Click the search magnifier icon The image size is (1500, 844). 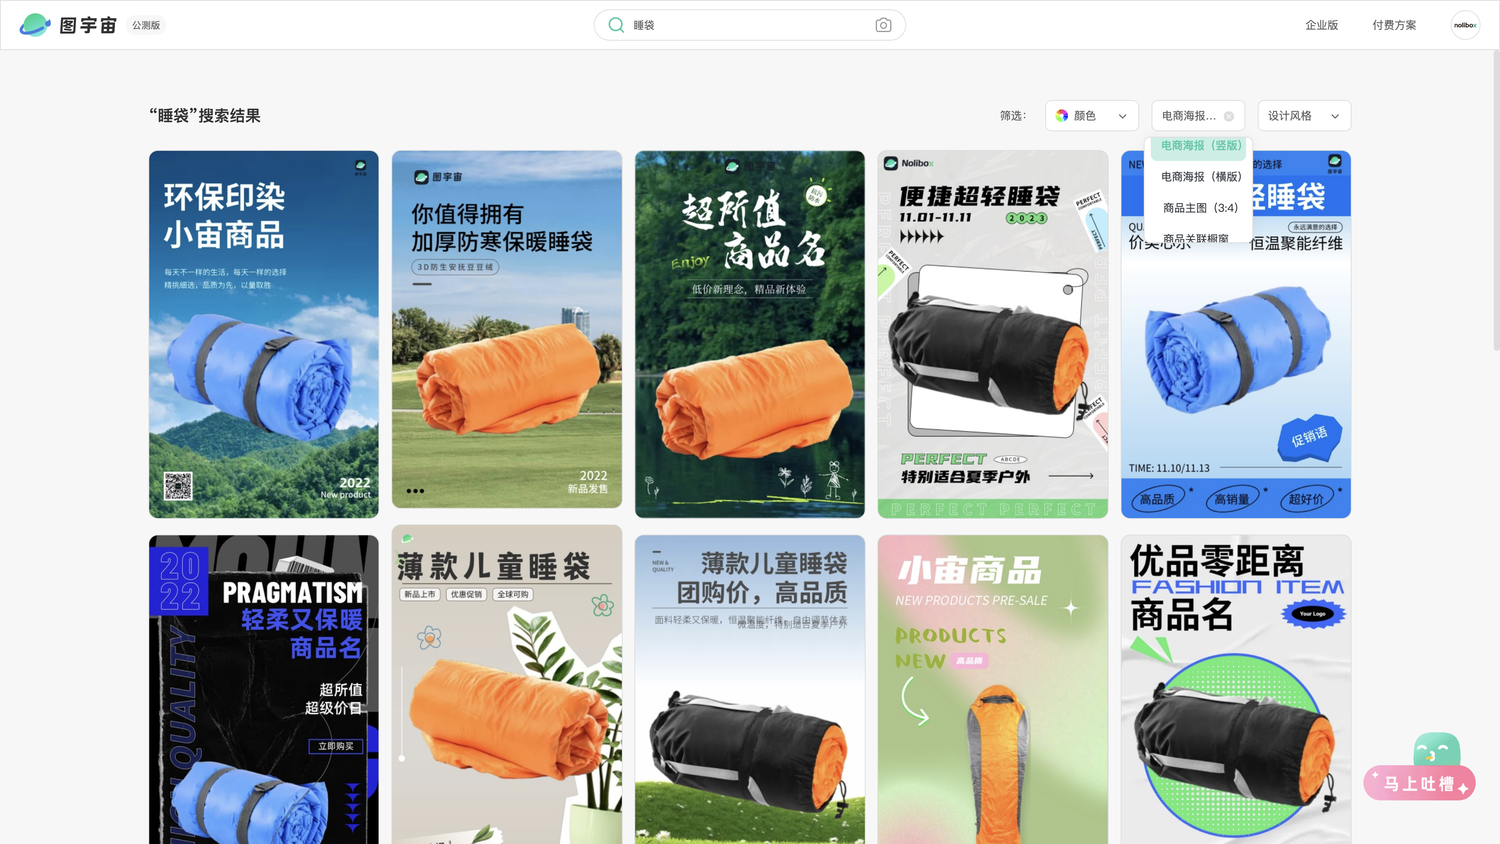coord(616,25)
